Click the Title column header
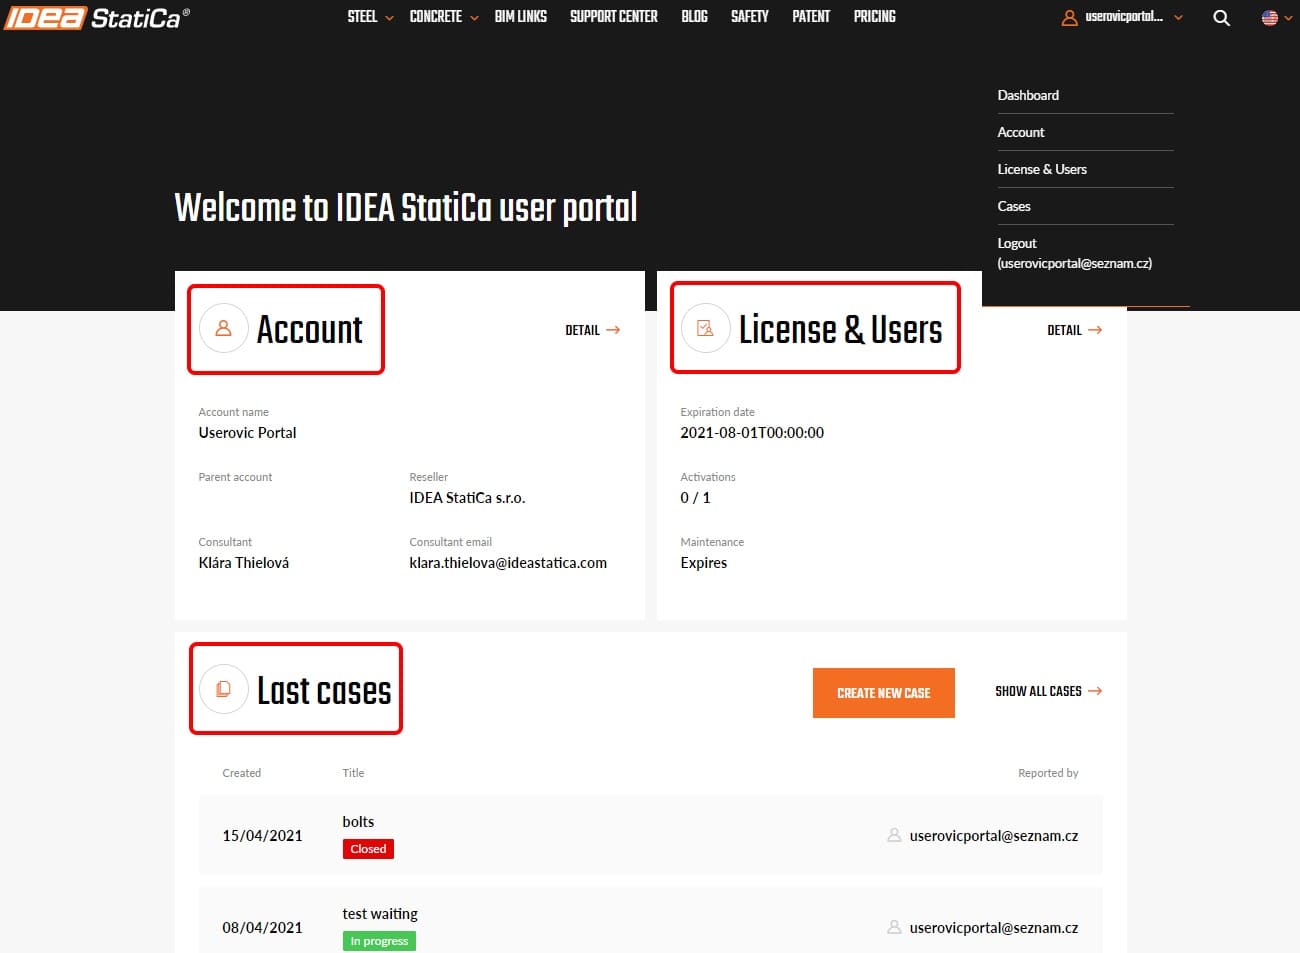 pyautogui.click(x=353, y=773)
